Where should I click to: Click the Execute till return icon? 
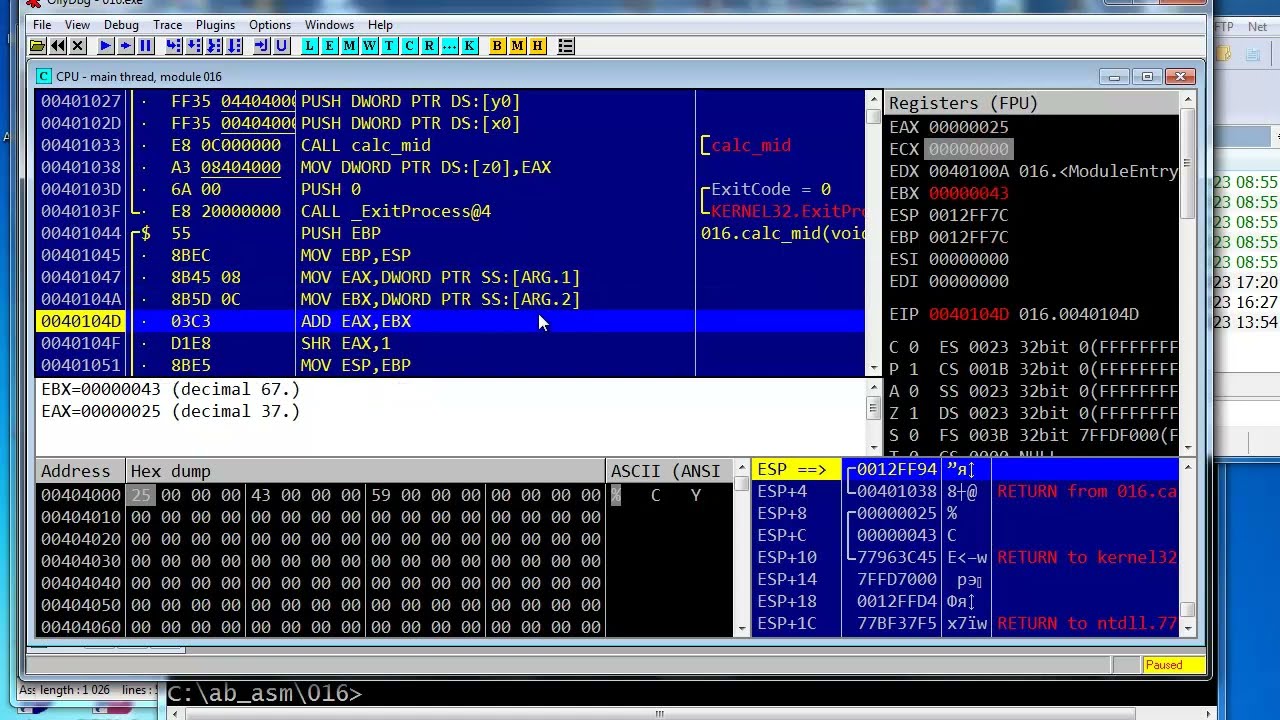coord(261,46)
